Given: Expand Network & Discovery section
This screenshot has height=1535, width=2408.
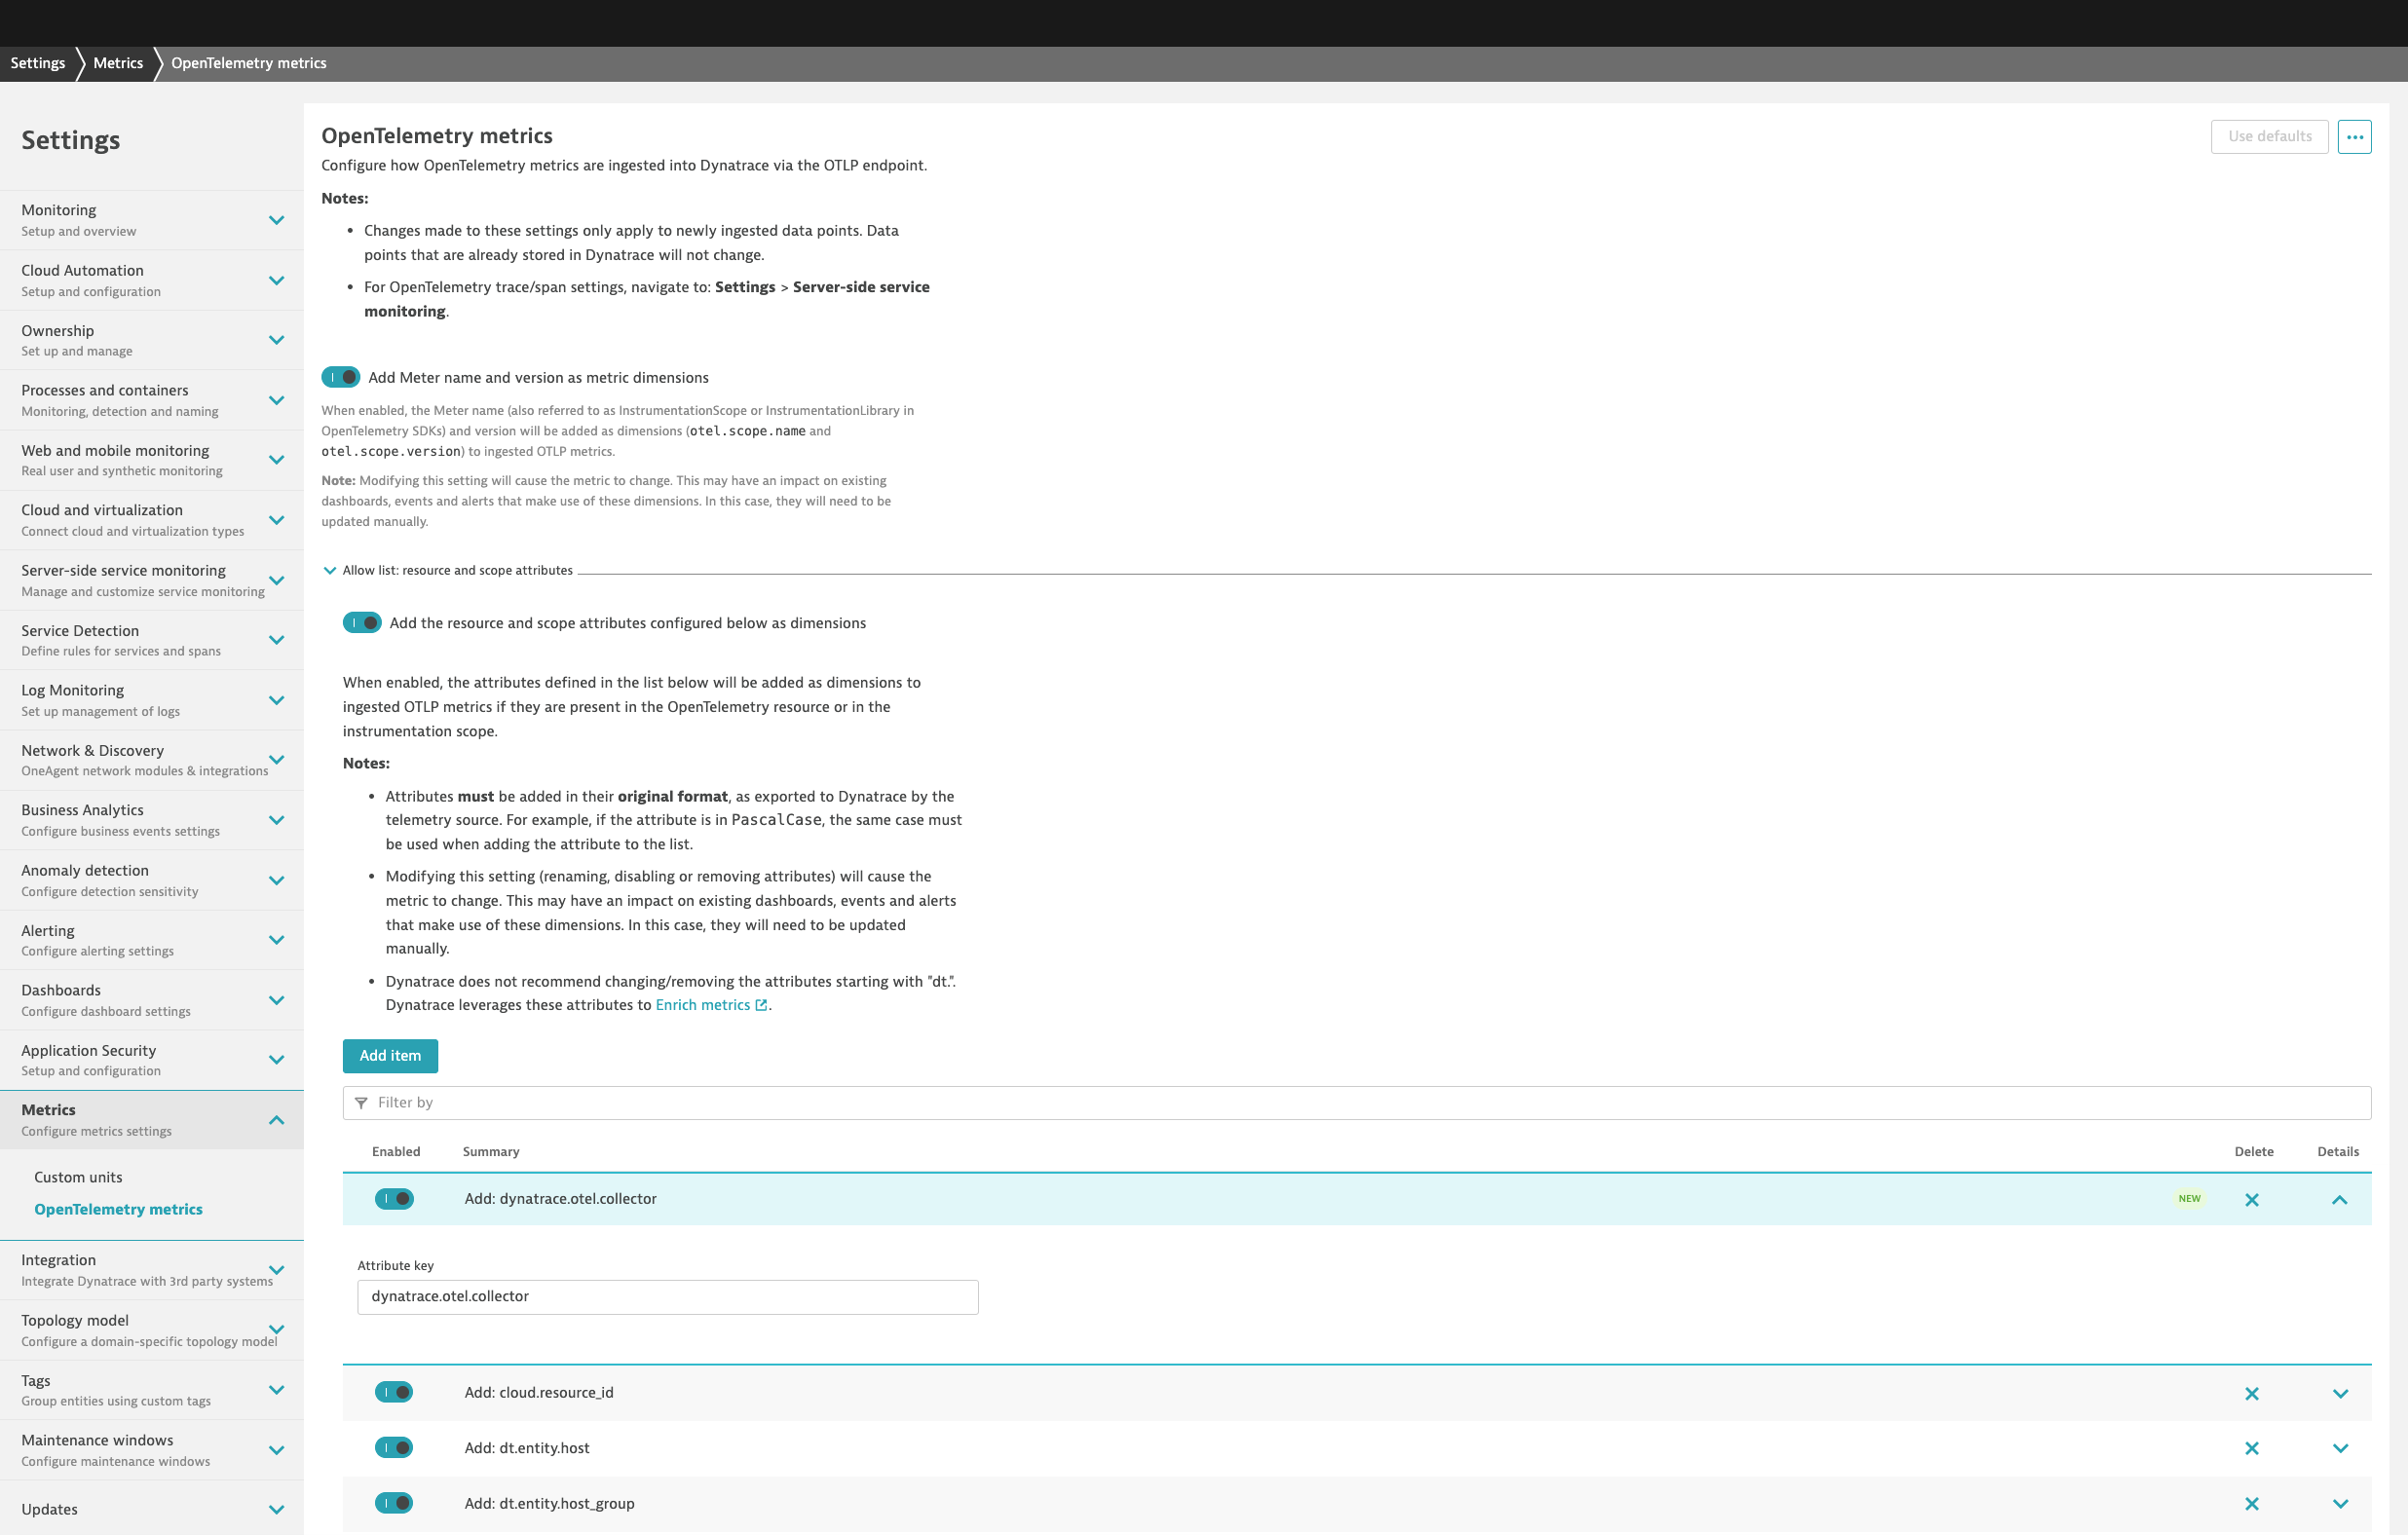Looking at the screenshot, I should point(277,760).
